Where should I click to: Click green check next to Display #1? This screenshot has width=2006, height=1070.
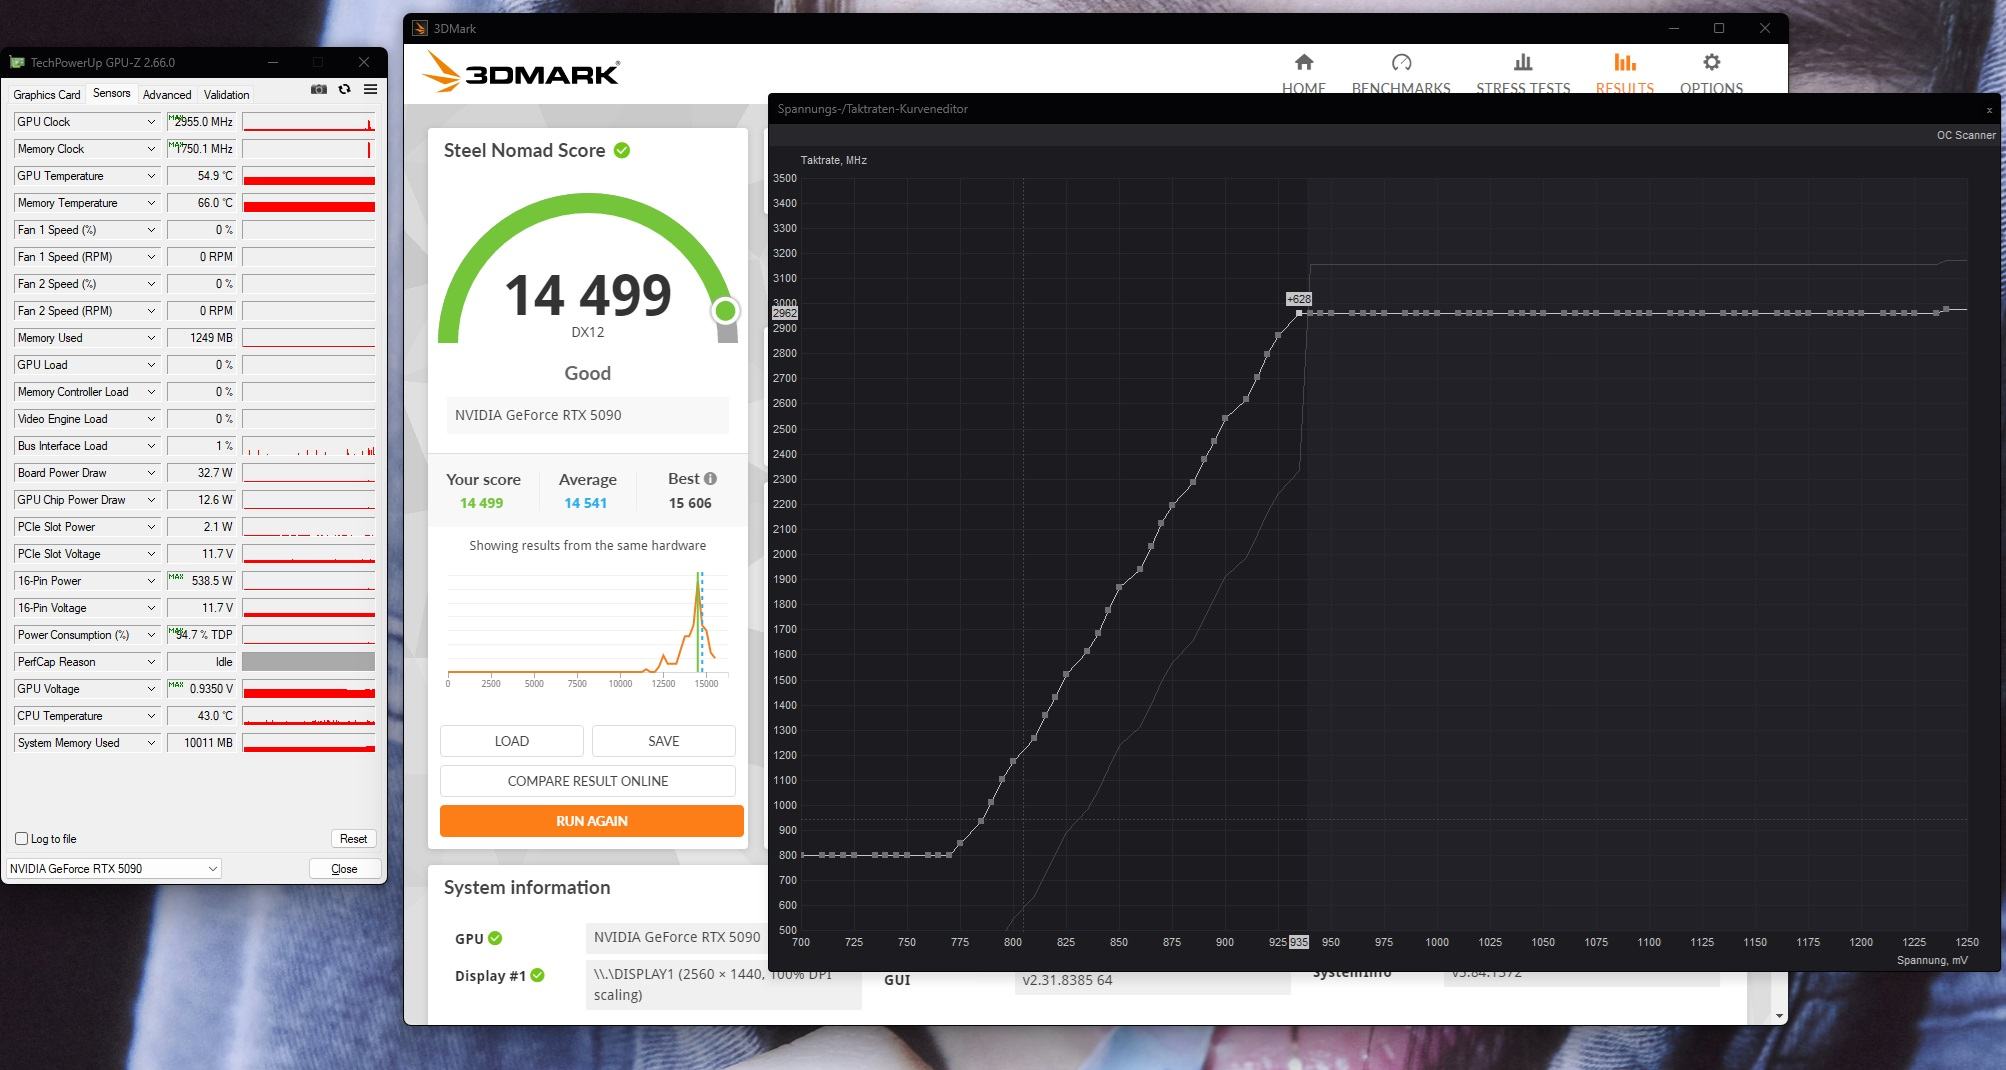click(x=537, y=975)
